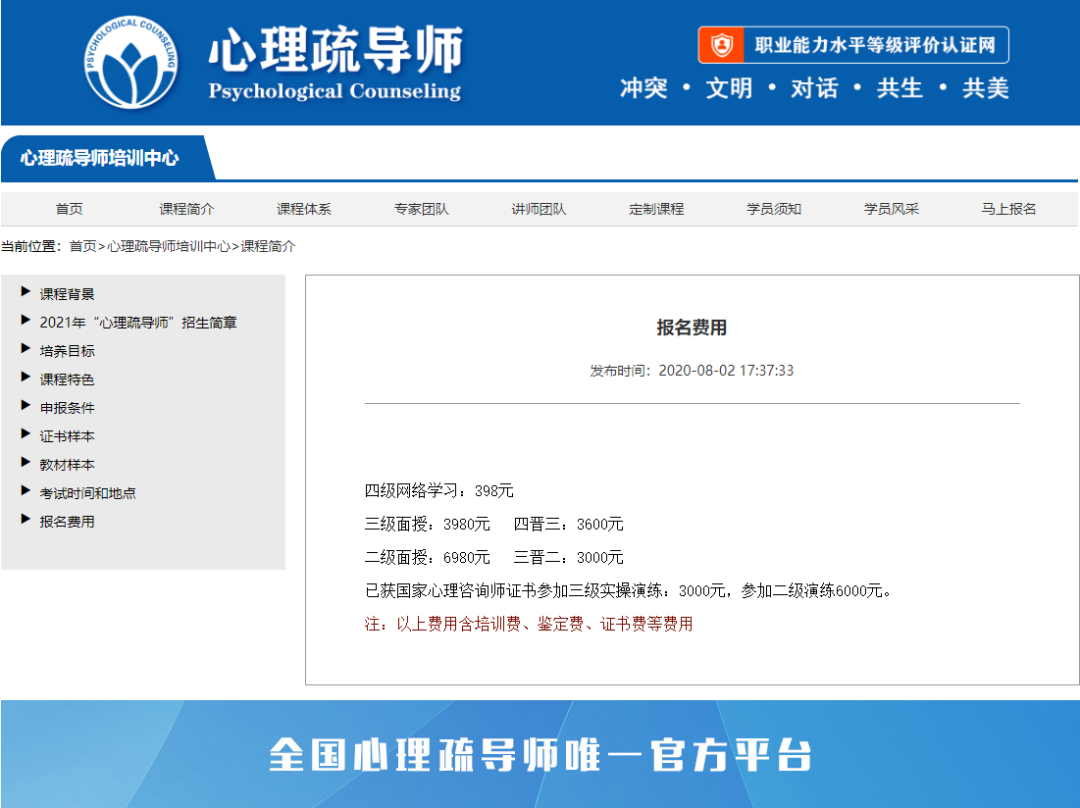Image resolution: width=1080 pixels, height=808 pixels.
Task: Open 讲师团队 menu item
Action: click(x=539, y=209)
